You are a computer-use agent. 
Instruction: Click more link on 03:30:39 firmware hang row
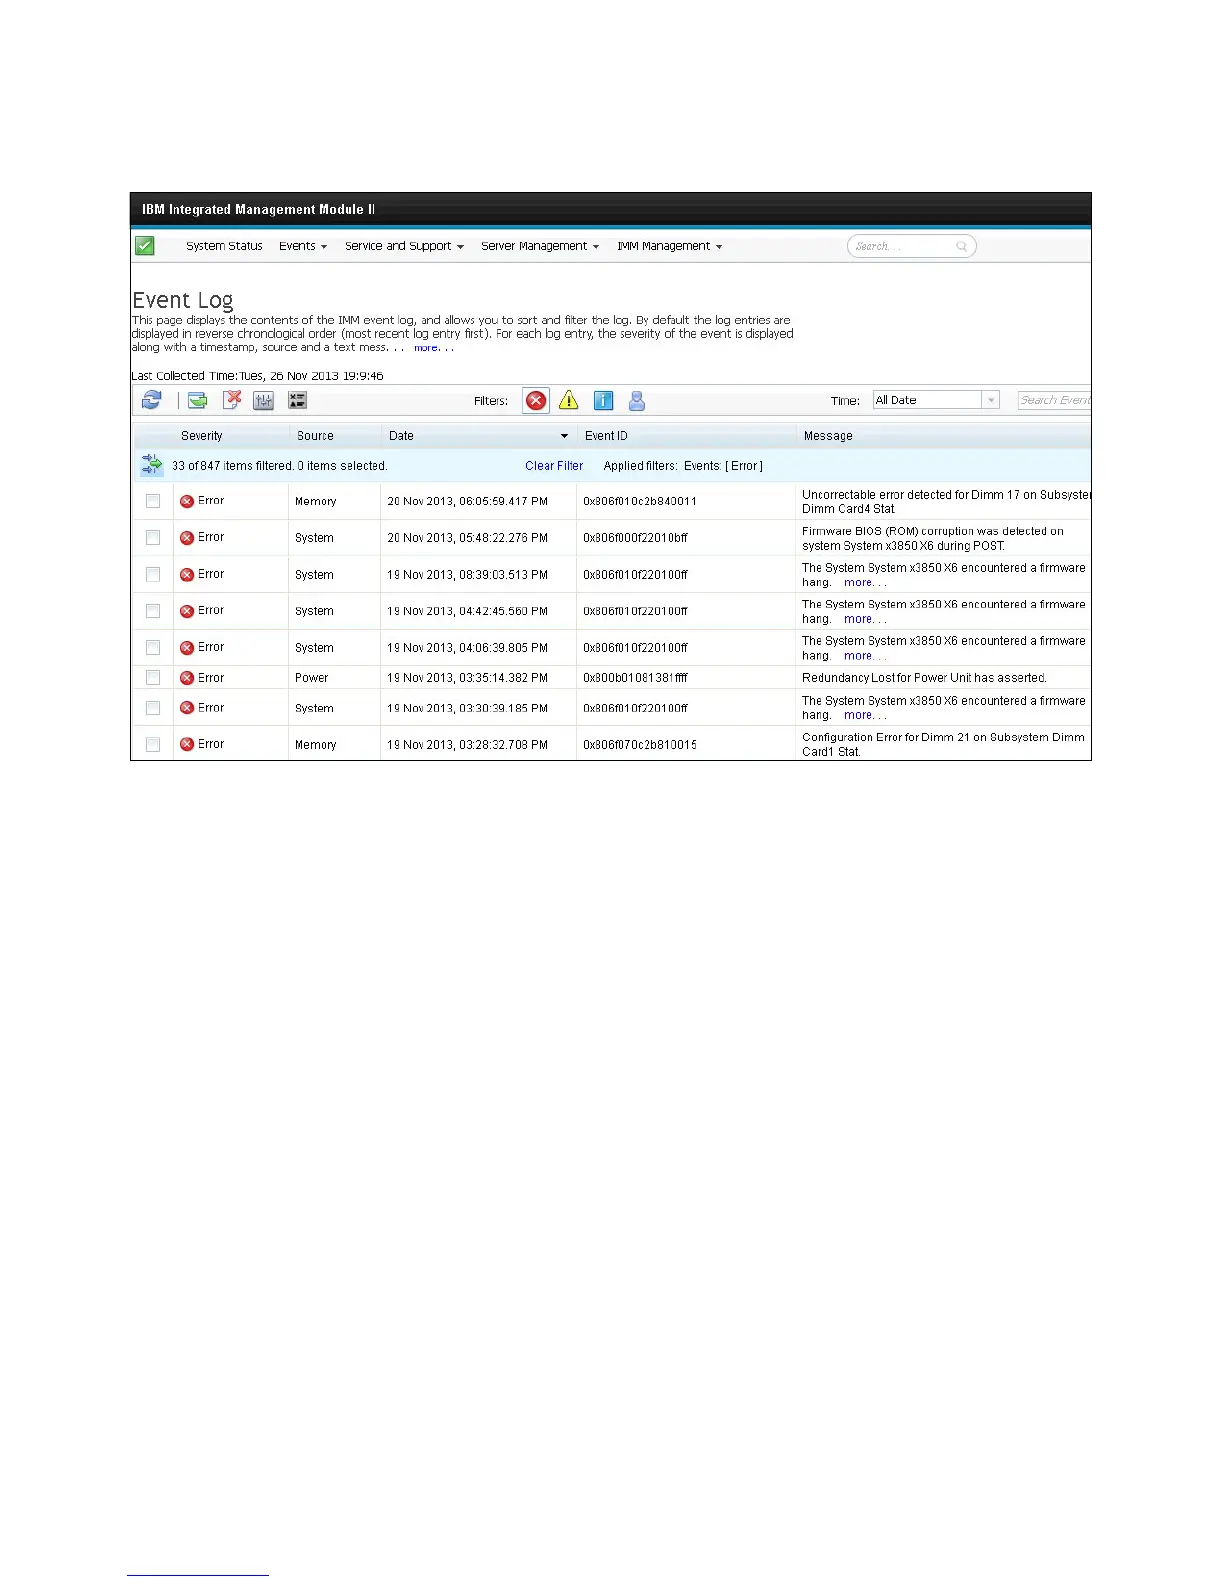[865, 715]
